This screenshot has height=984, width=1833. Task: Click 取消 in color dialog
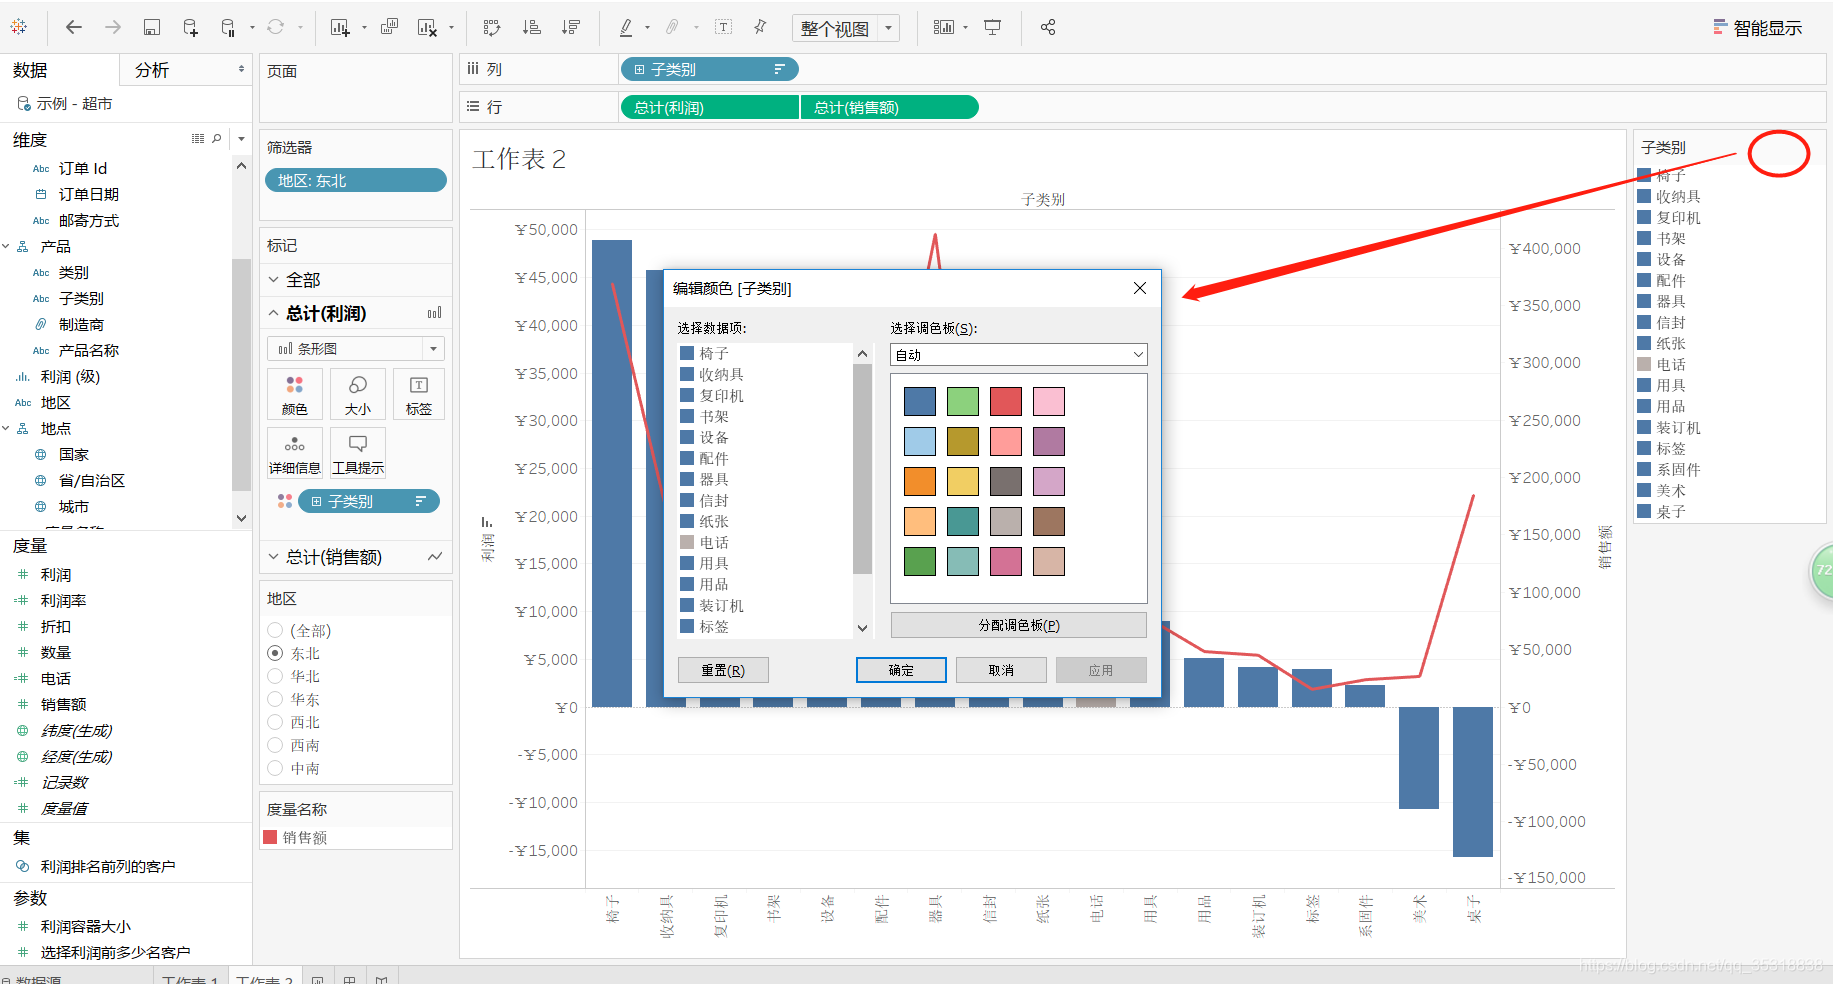[x=1001, y=670]
